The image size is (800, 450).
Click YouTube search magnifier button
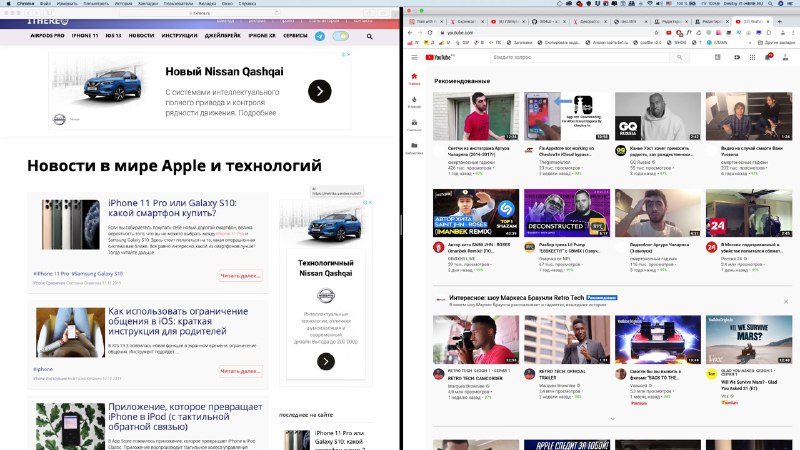pos(679,57)
